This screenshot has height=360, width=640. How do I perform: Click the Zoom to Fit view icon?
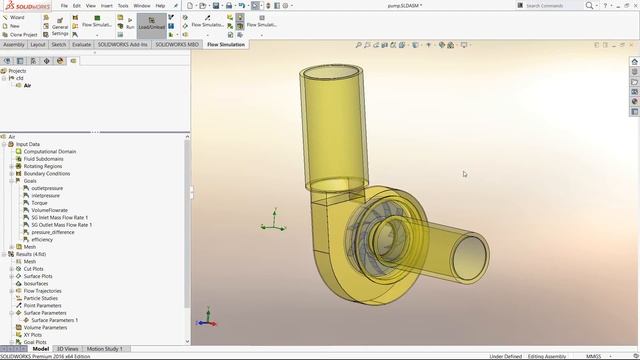(x=358, y=45)
